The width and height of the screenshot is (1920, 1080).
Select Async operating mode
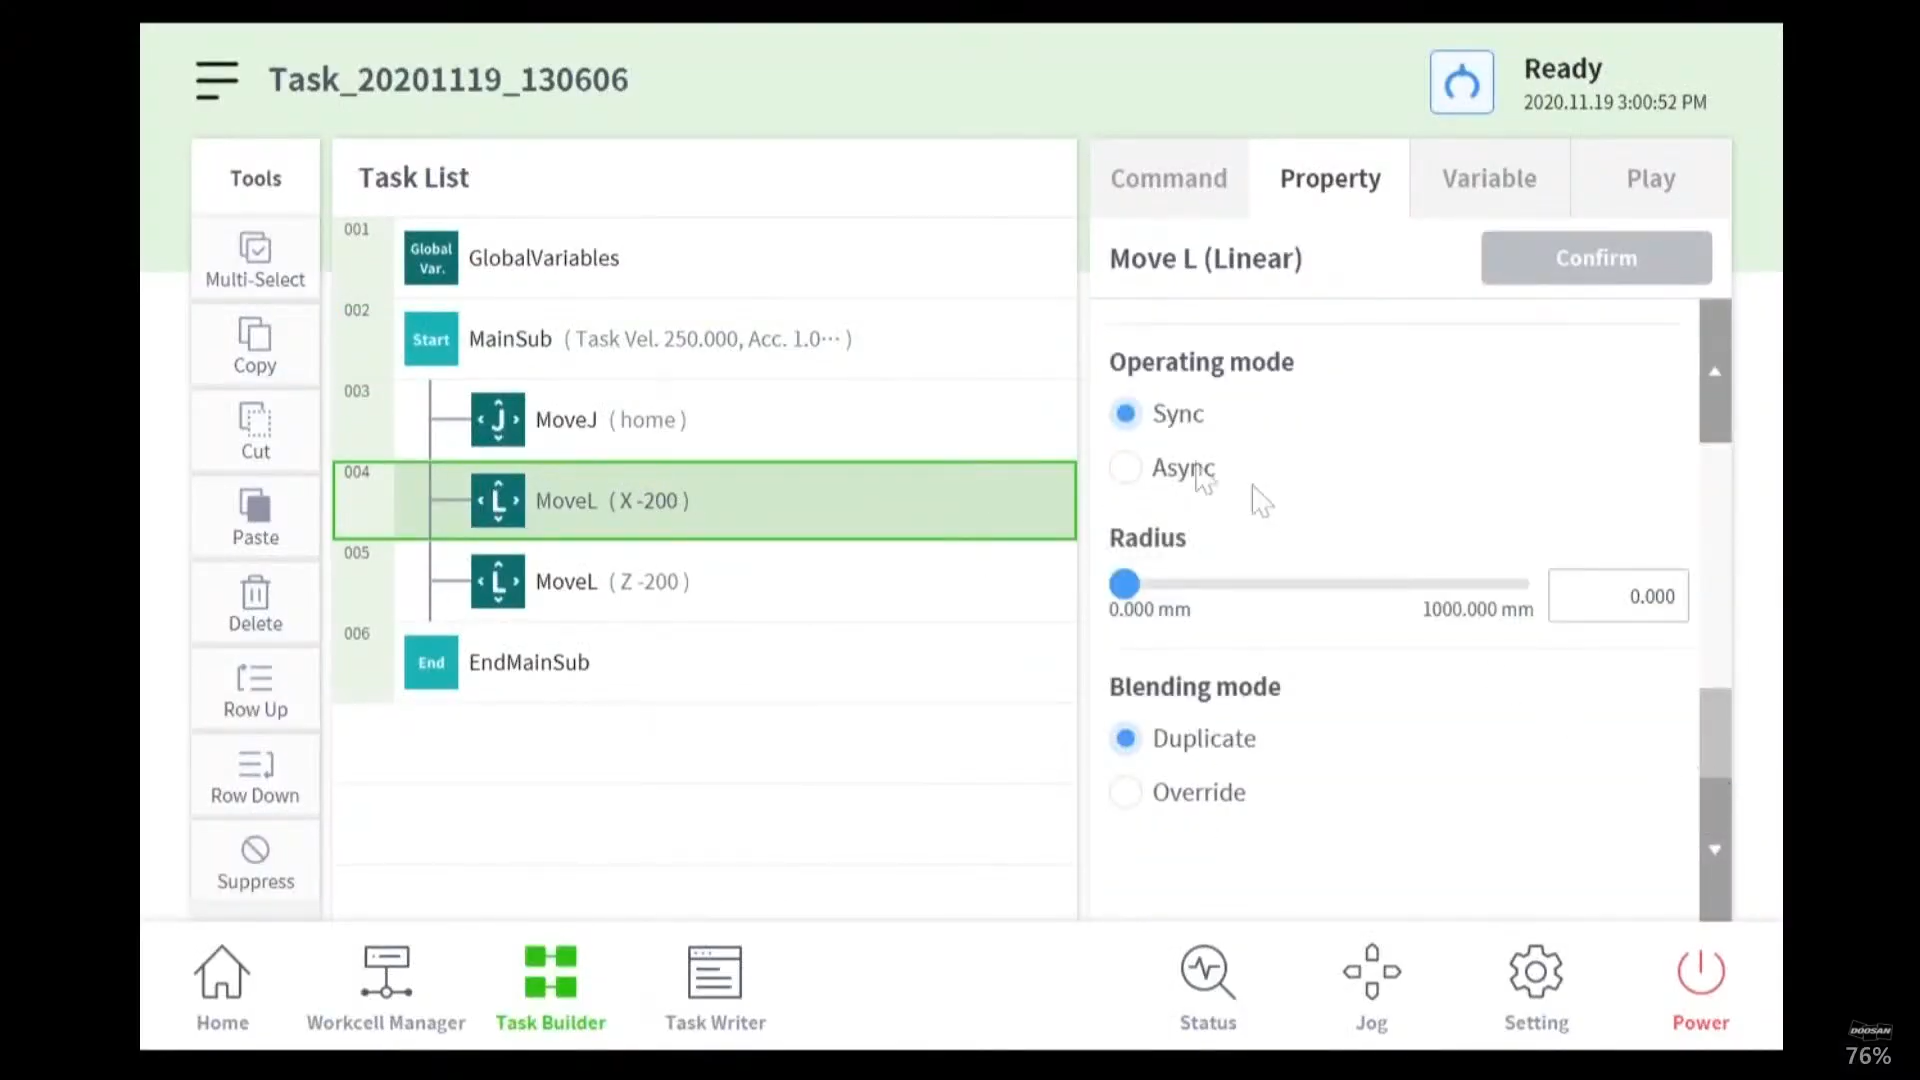[x=1126, y=468]
